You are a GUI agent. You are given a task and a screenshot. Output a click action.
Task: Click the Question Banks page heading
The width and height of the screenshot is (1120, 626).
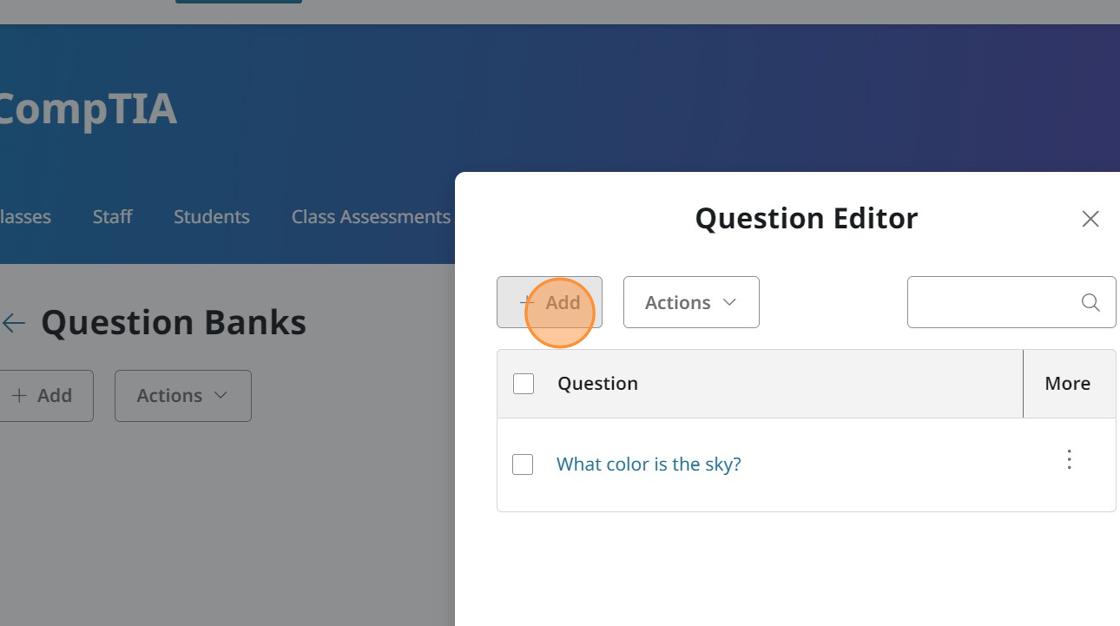click(x=173, y=323)
